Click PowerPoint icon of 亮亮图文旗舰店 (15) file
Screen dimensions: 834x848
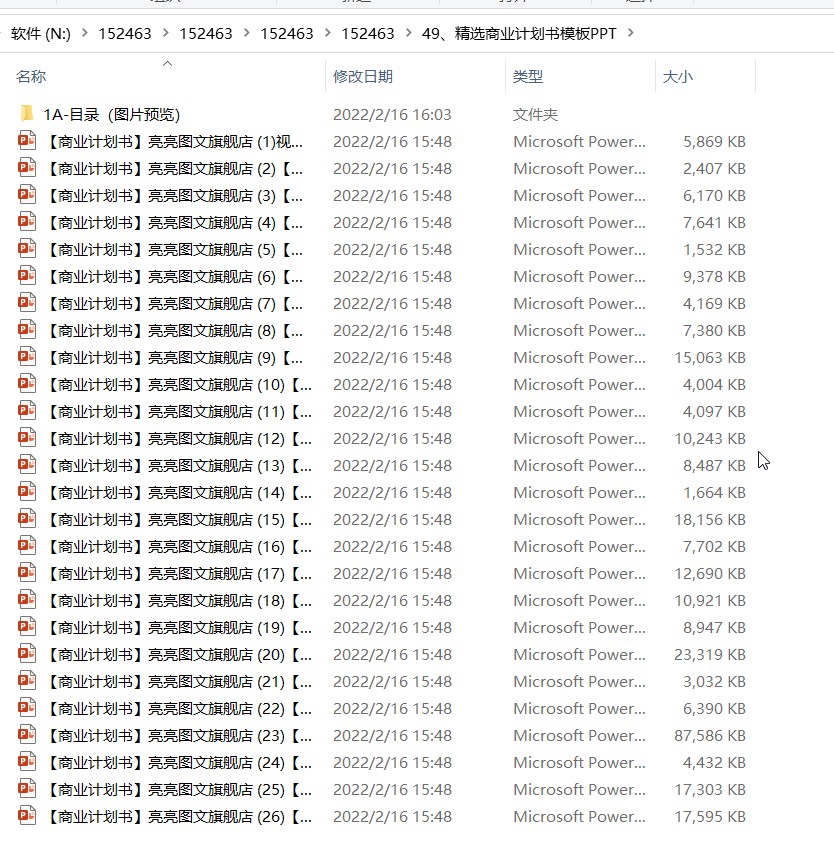[x=27, y=519]
